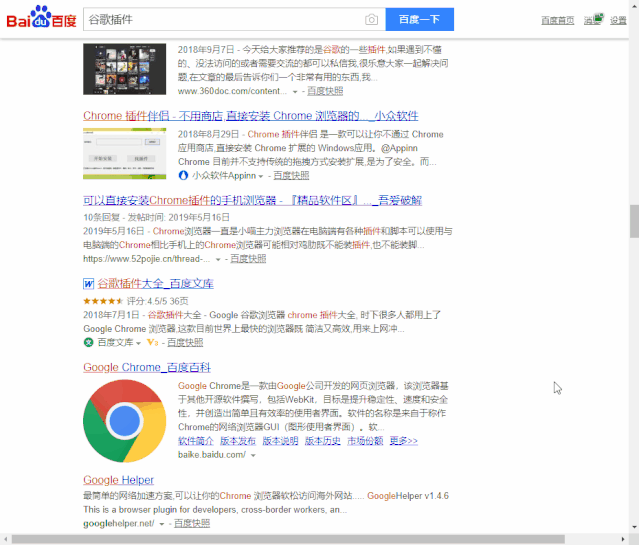Open 百度快照 for the 百度文库 result

point(185,342)
